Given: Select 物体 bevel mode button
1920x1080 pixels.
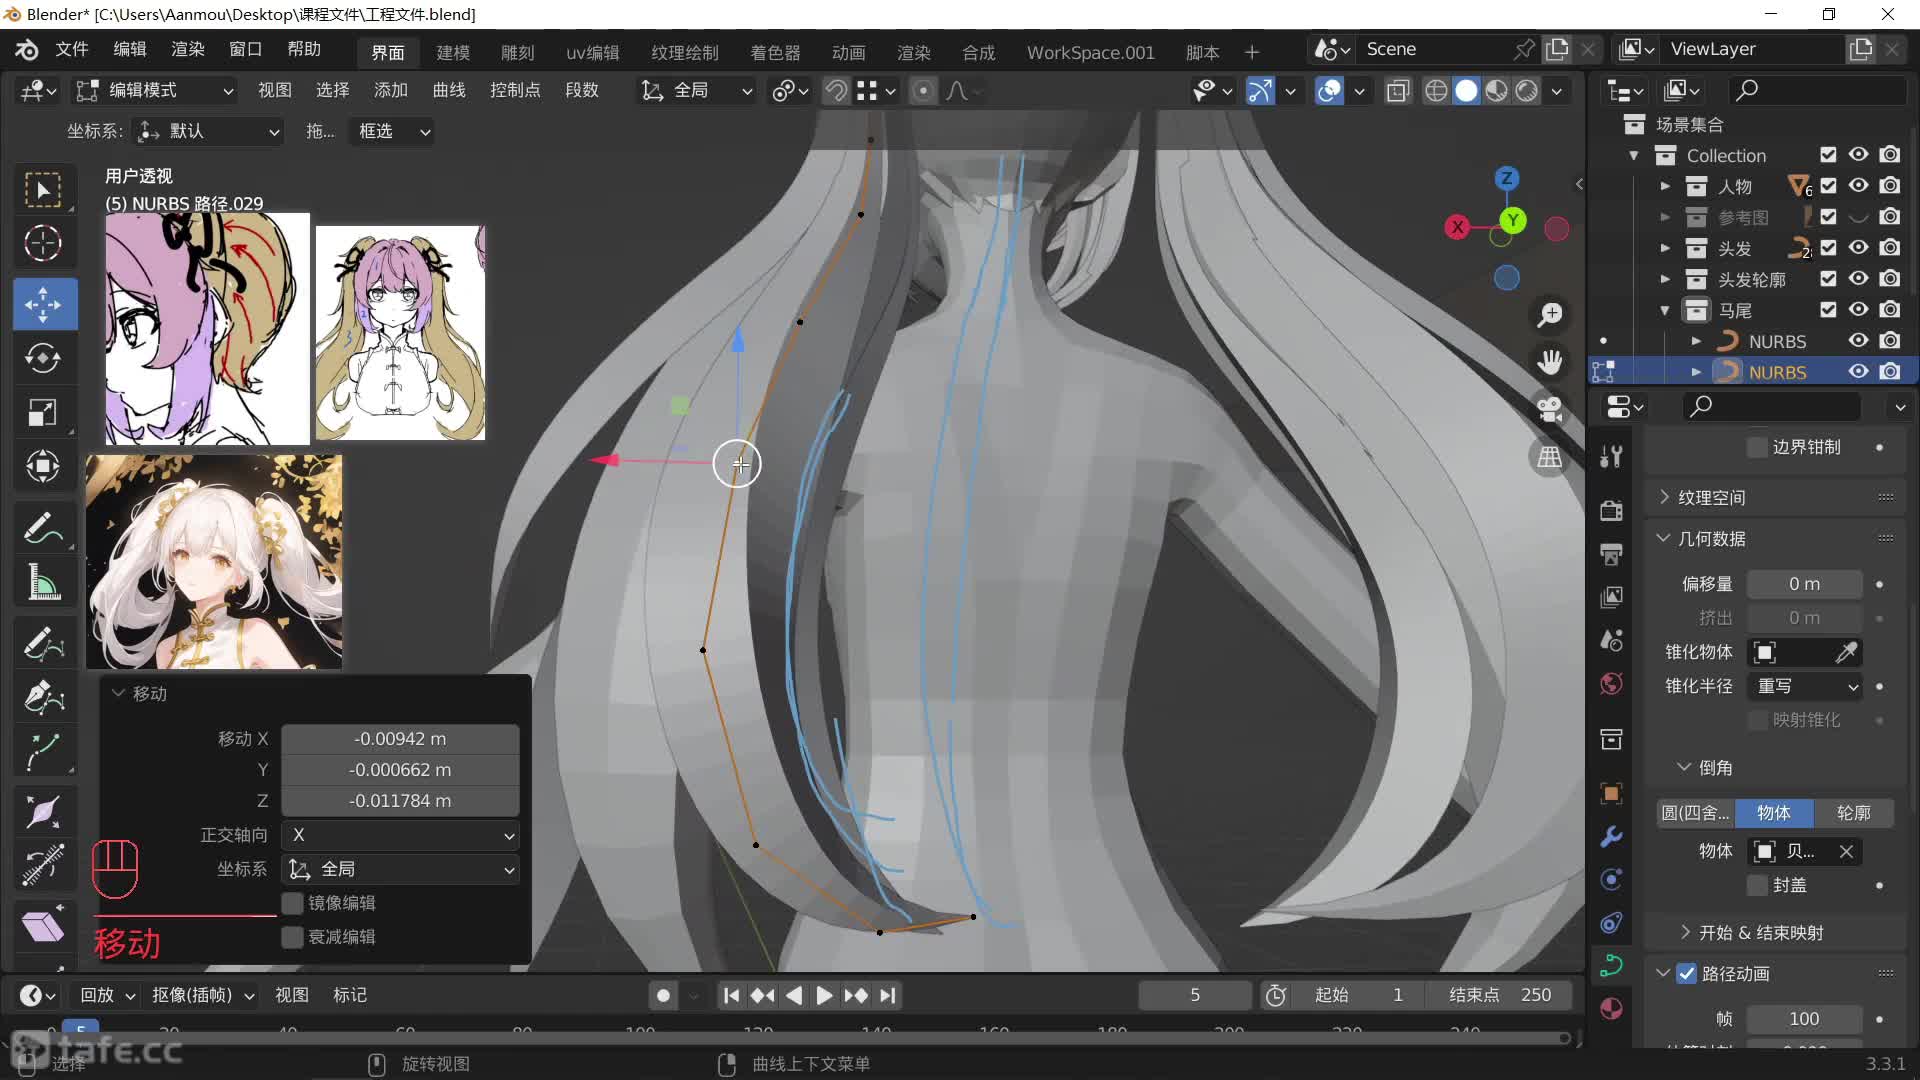Looking at the screenshot, I should point(1774,813).
